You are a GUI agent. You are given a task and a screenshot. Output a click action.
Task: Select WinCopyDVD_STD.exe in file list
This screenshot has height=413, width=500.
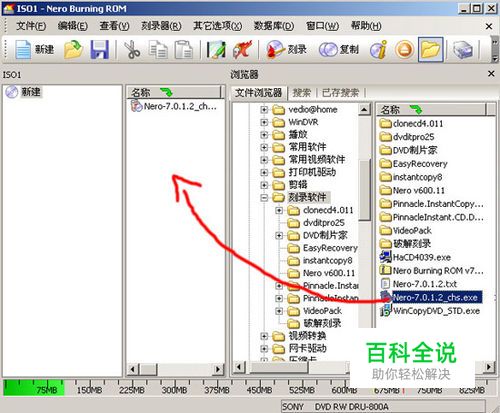[x=430, y=311]
